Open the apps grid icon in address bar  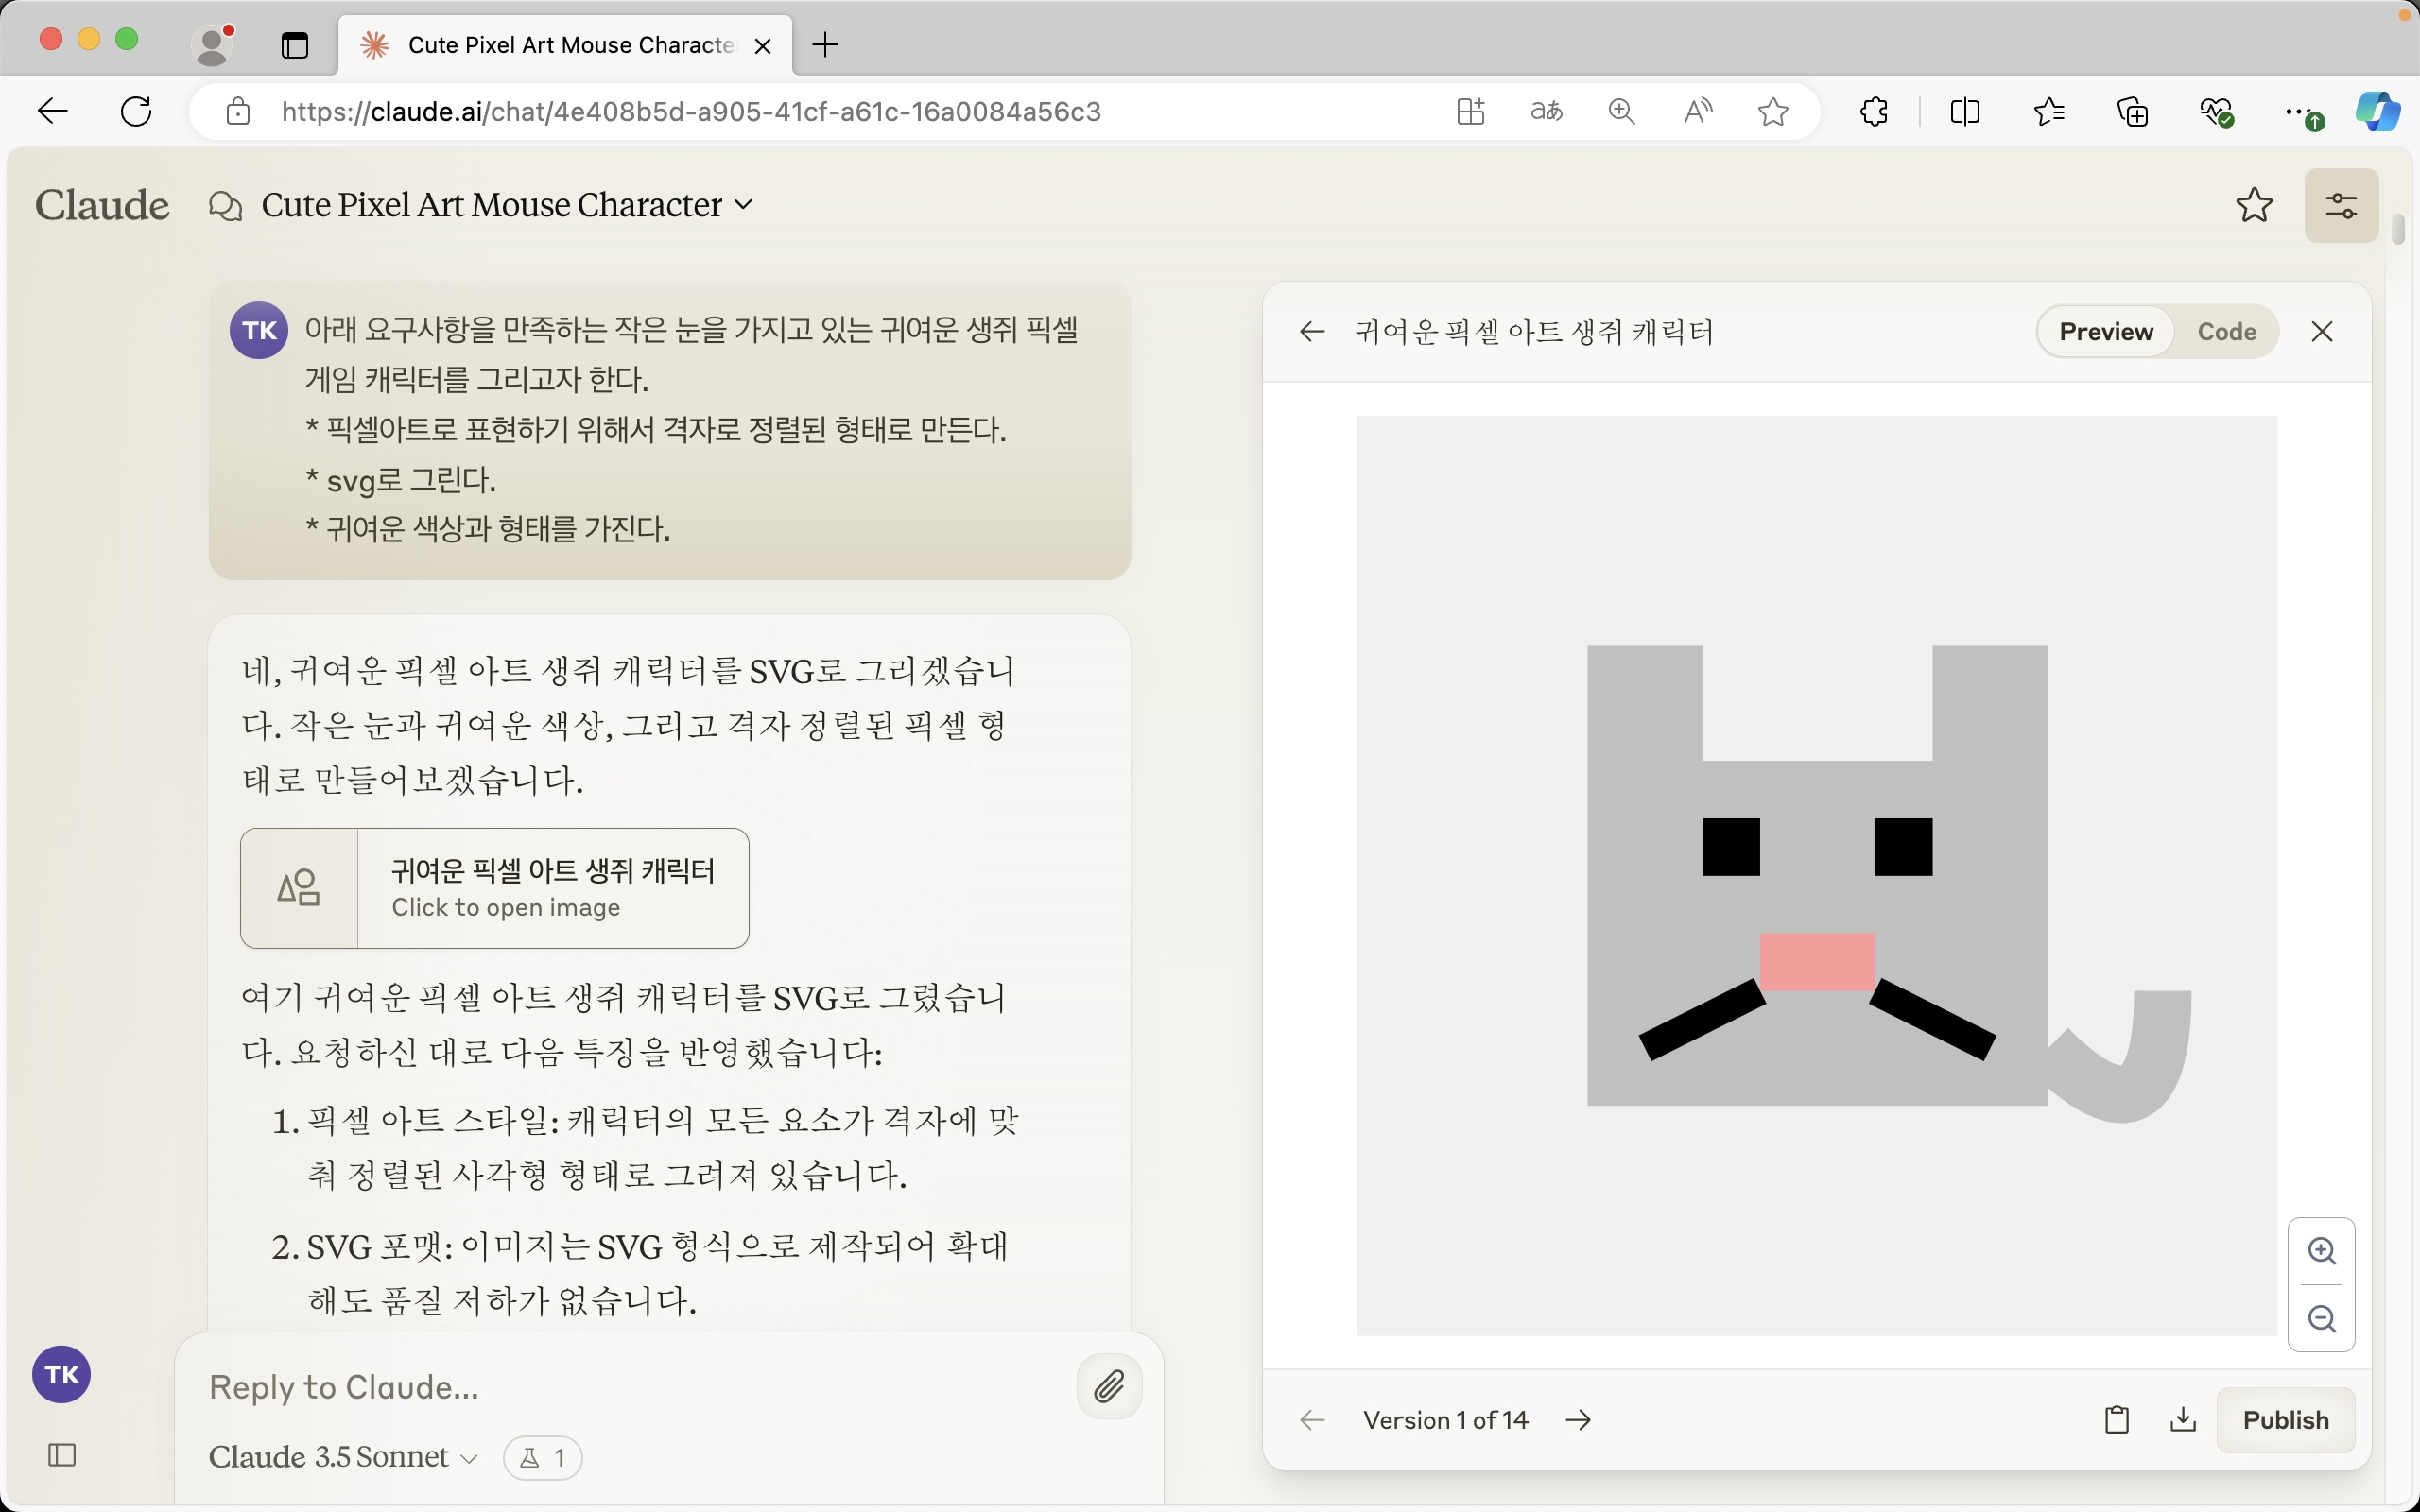(1470, 111)
